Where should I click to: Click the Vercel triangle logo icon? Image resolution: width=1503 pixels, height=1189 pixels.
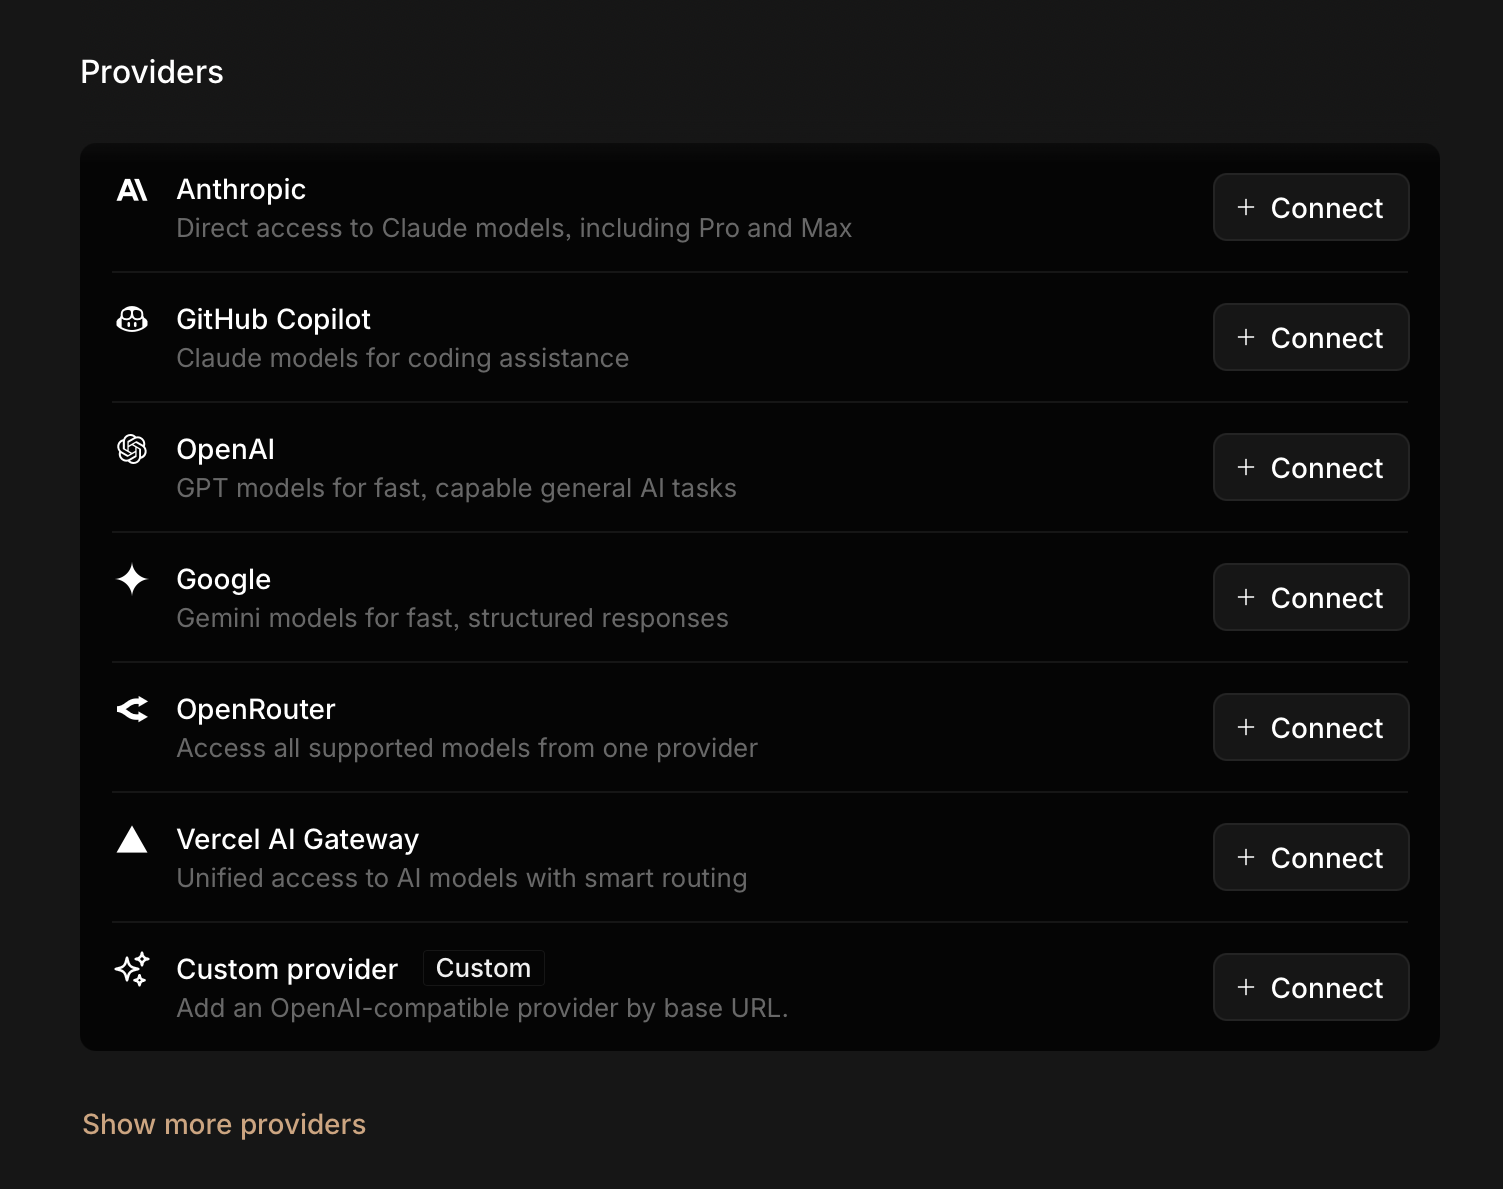(x=132, y=839)
